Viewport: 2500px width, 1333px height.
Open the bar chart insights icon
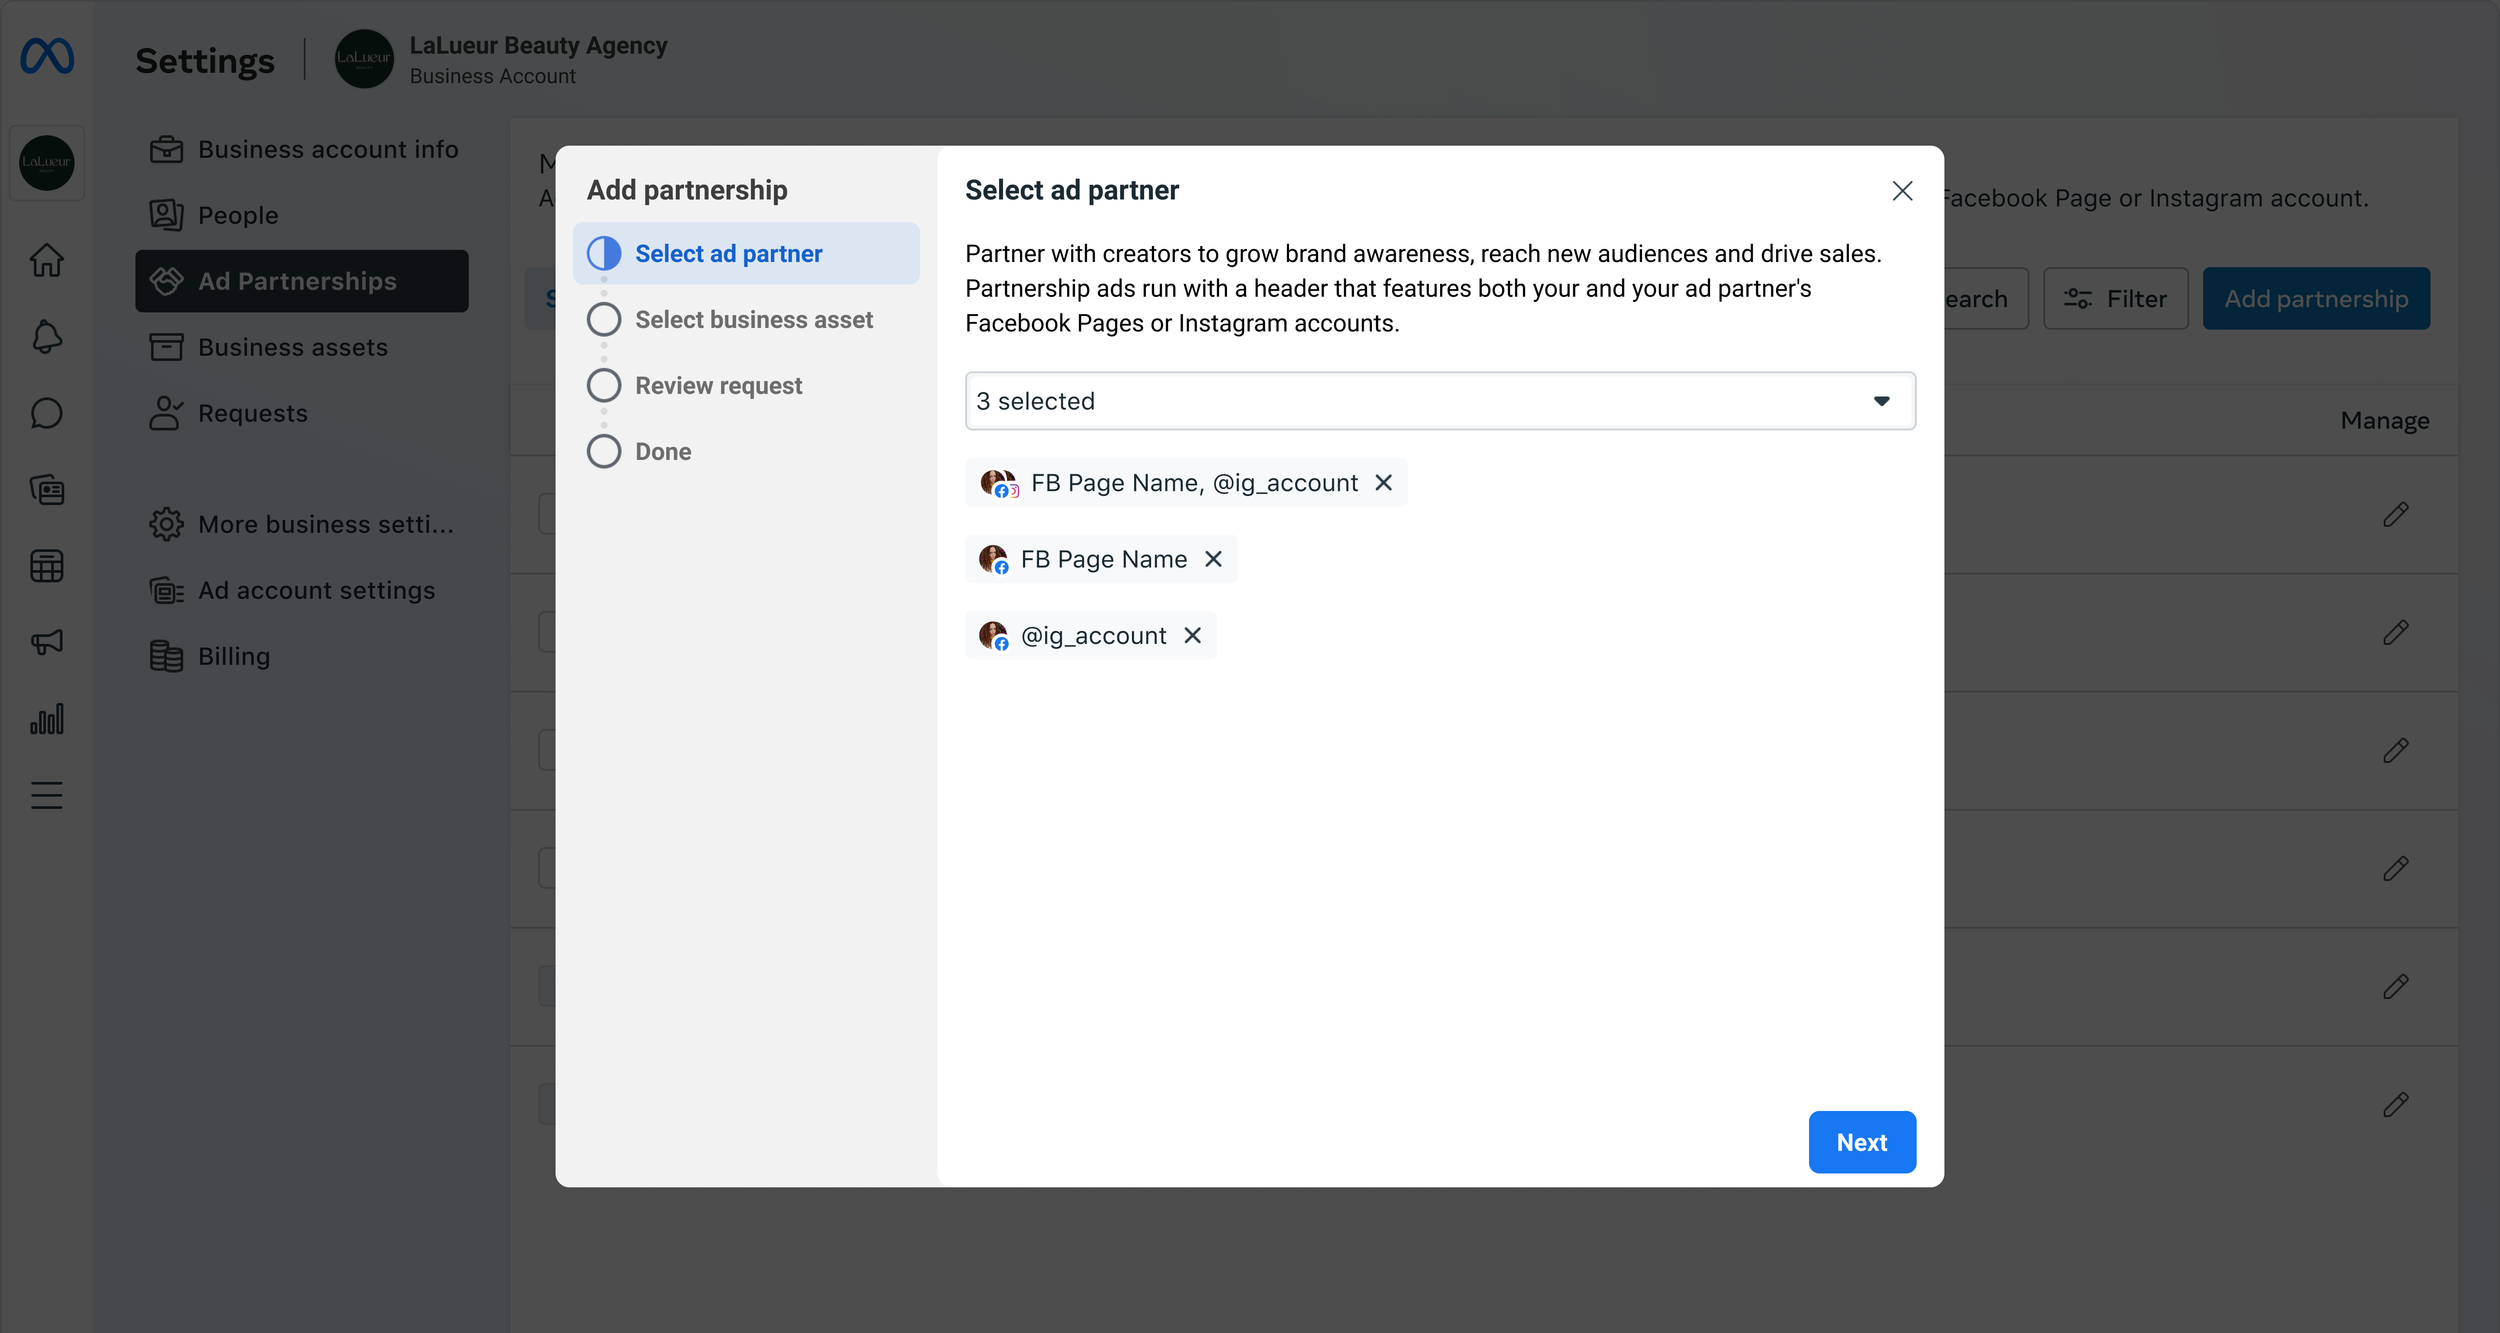pyautogui.click(x=47, y=719)
